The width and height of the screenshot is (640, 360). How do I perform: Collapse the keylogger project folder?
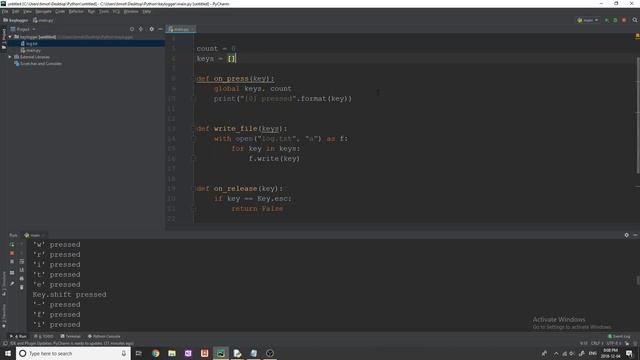[x=10, y=37]
